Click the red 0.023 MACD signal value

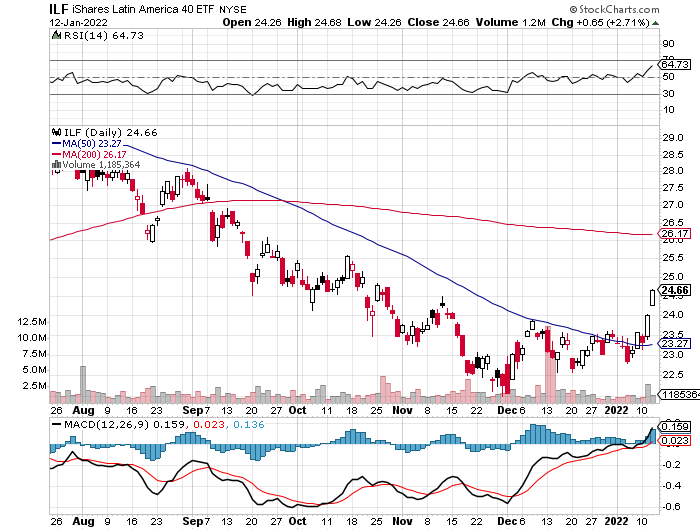207,424
